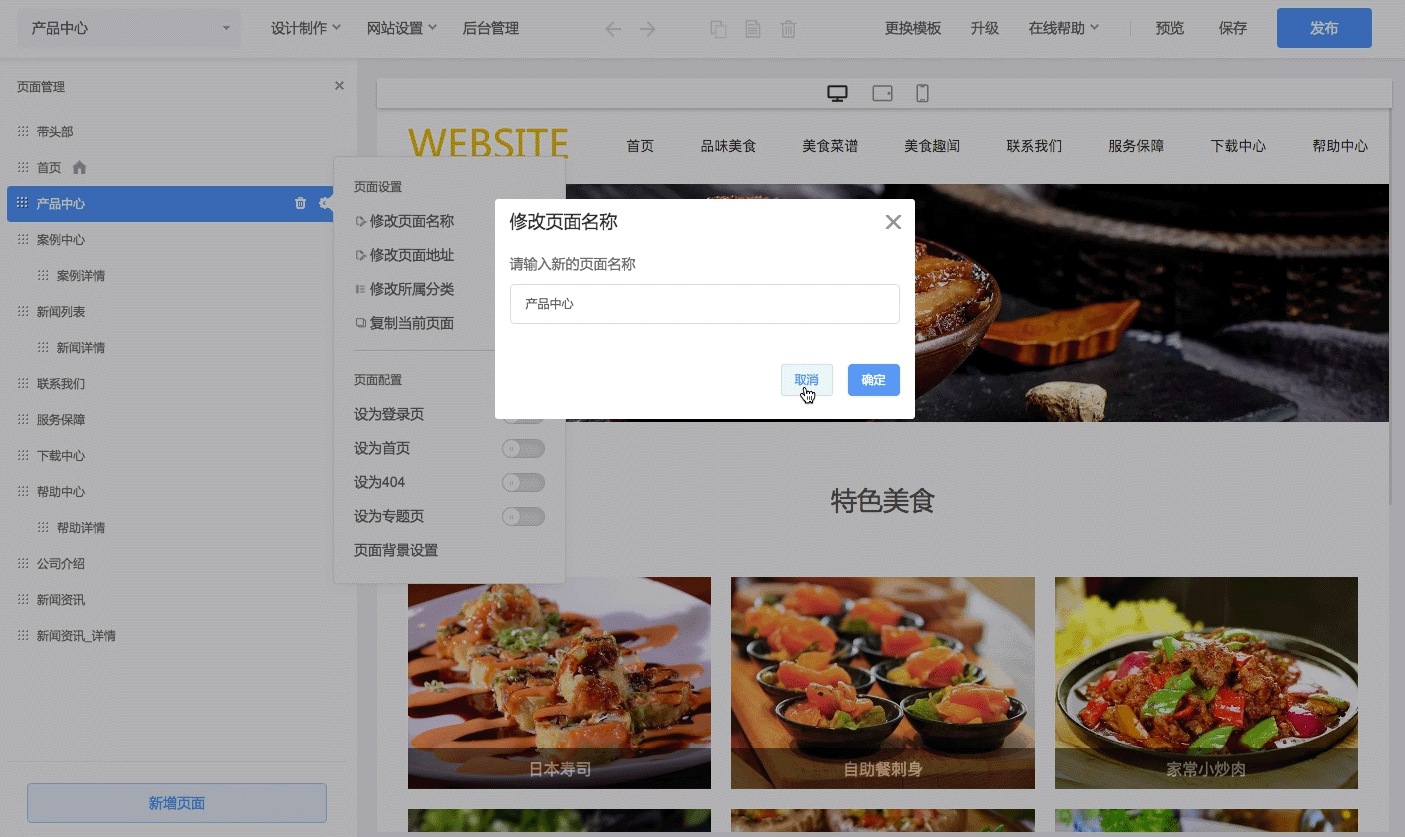Click the redo forward arrow in toolbar
Image resolution: width=1405 pixels, height=837 pixels.
[648, 29]
